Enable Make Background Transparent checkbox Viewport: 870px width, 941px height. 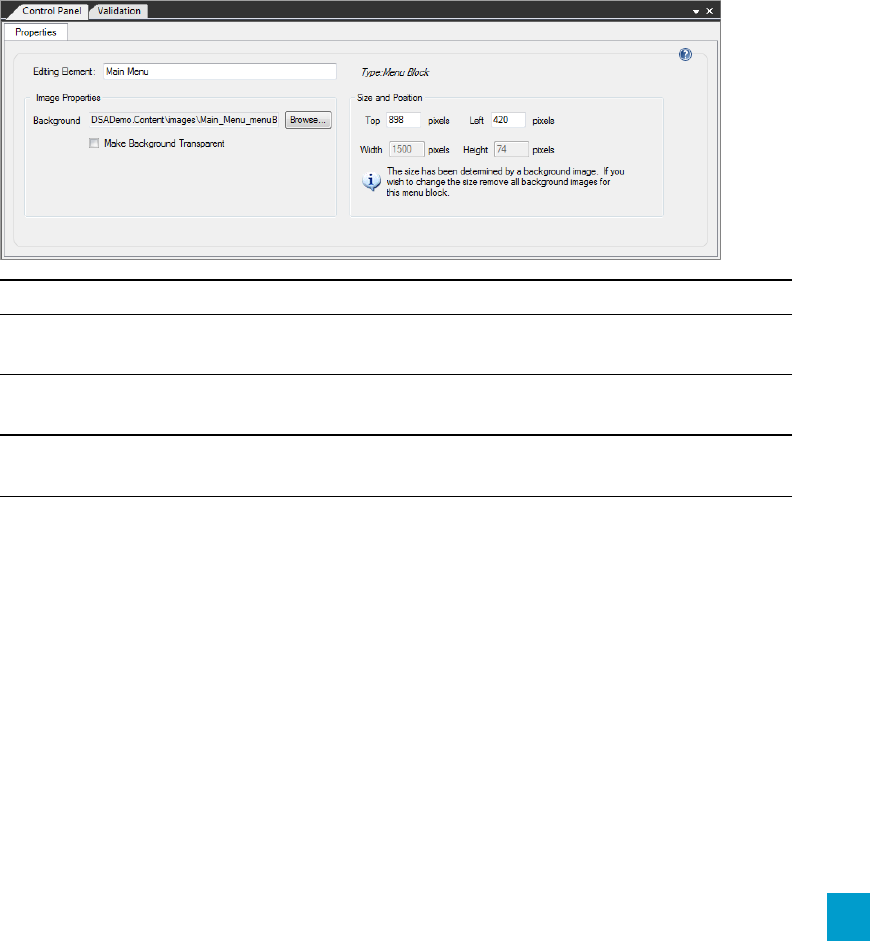[x=94, y=143]
